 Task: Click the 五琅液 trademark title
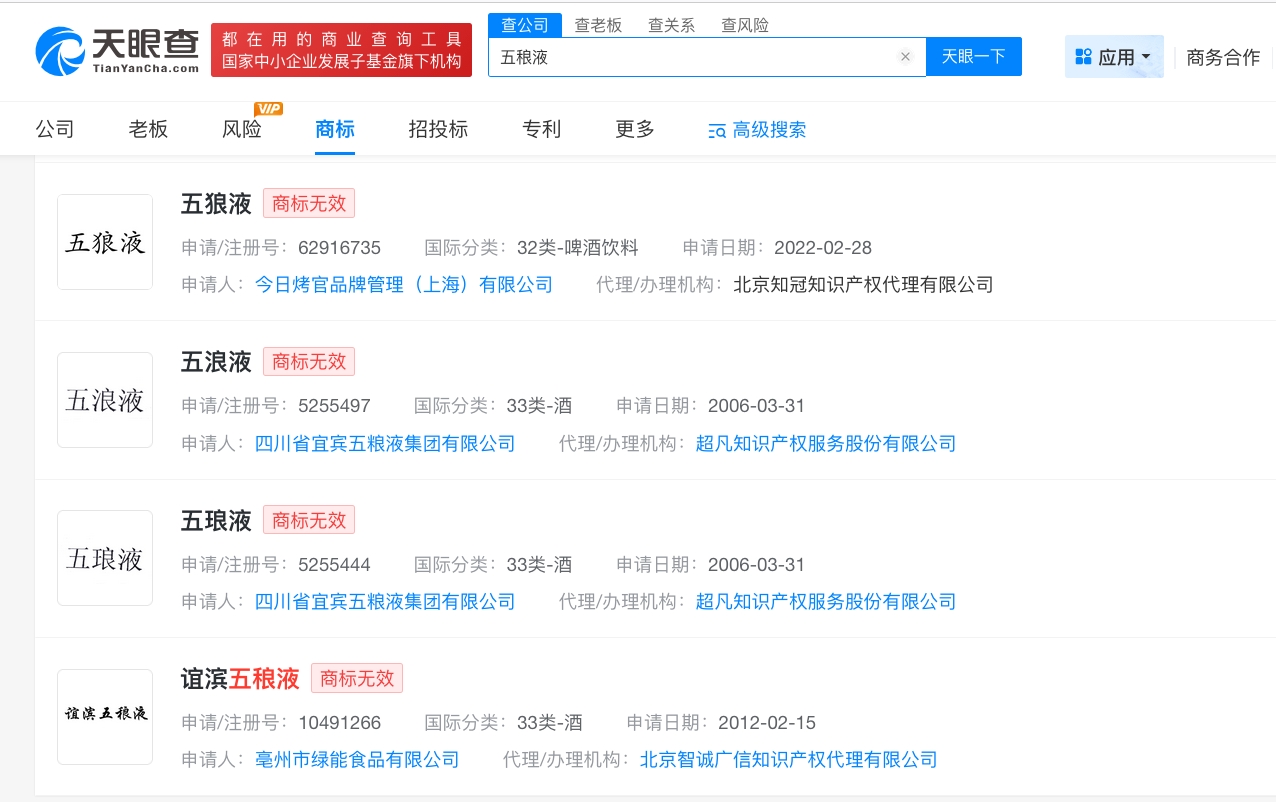point(216,521)
